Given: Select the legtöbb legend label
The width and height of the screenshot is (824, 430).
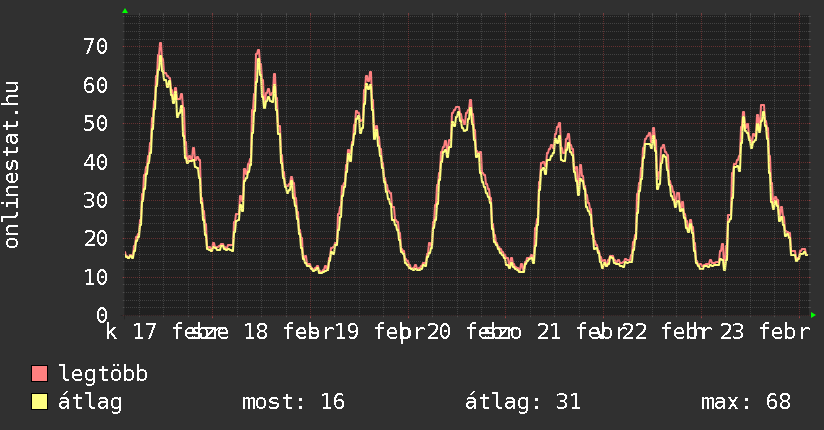Looking at the screenshot, I should coord(103,374).
